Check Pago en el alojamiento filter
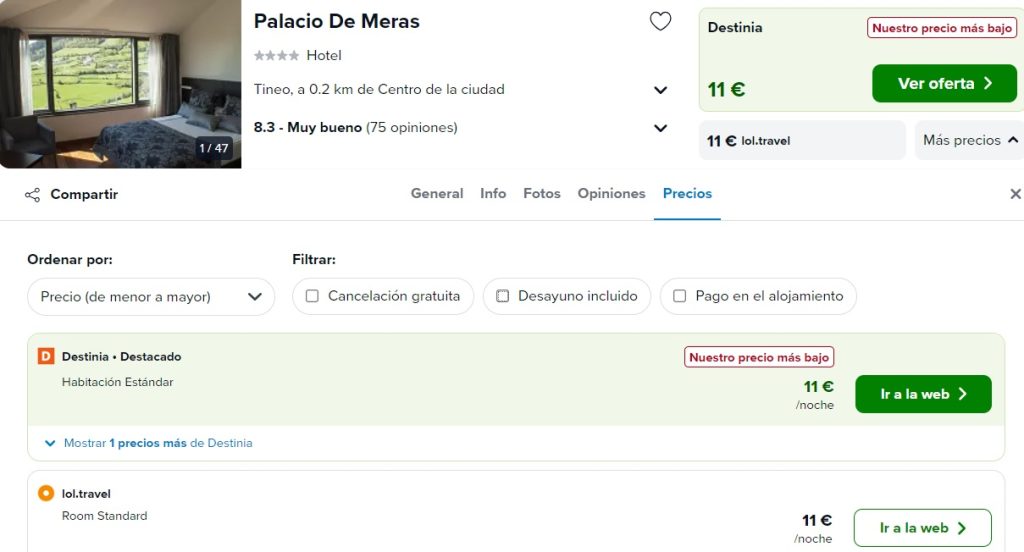Viewport: 1024px width, 552px height. click(x=680, y=296)
